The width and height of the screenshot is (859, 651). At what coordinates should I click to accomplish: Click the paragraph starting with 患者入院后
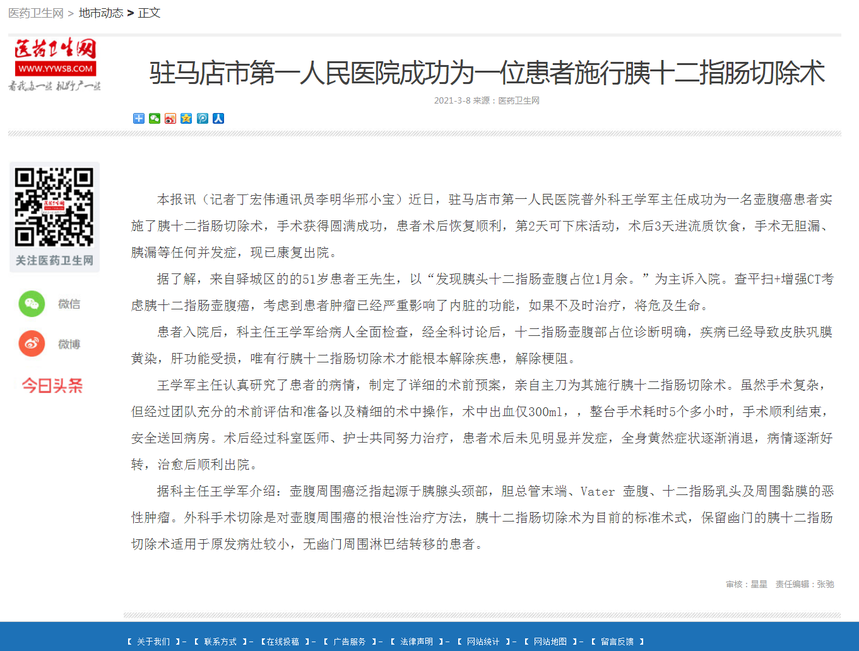pyautogui.click(x=482, y=345)
